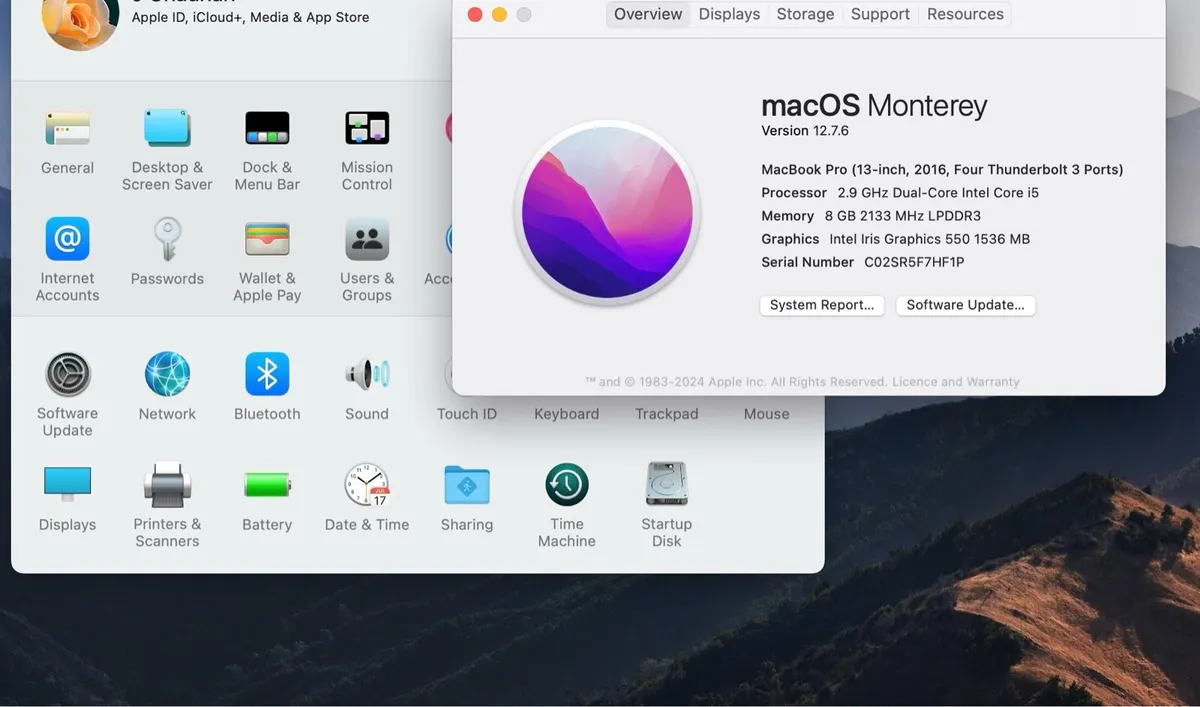Open the Resources tab
The width and height of the screenshot is (1200, 707).
(964, 14)
